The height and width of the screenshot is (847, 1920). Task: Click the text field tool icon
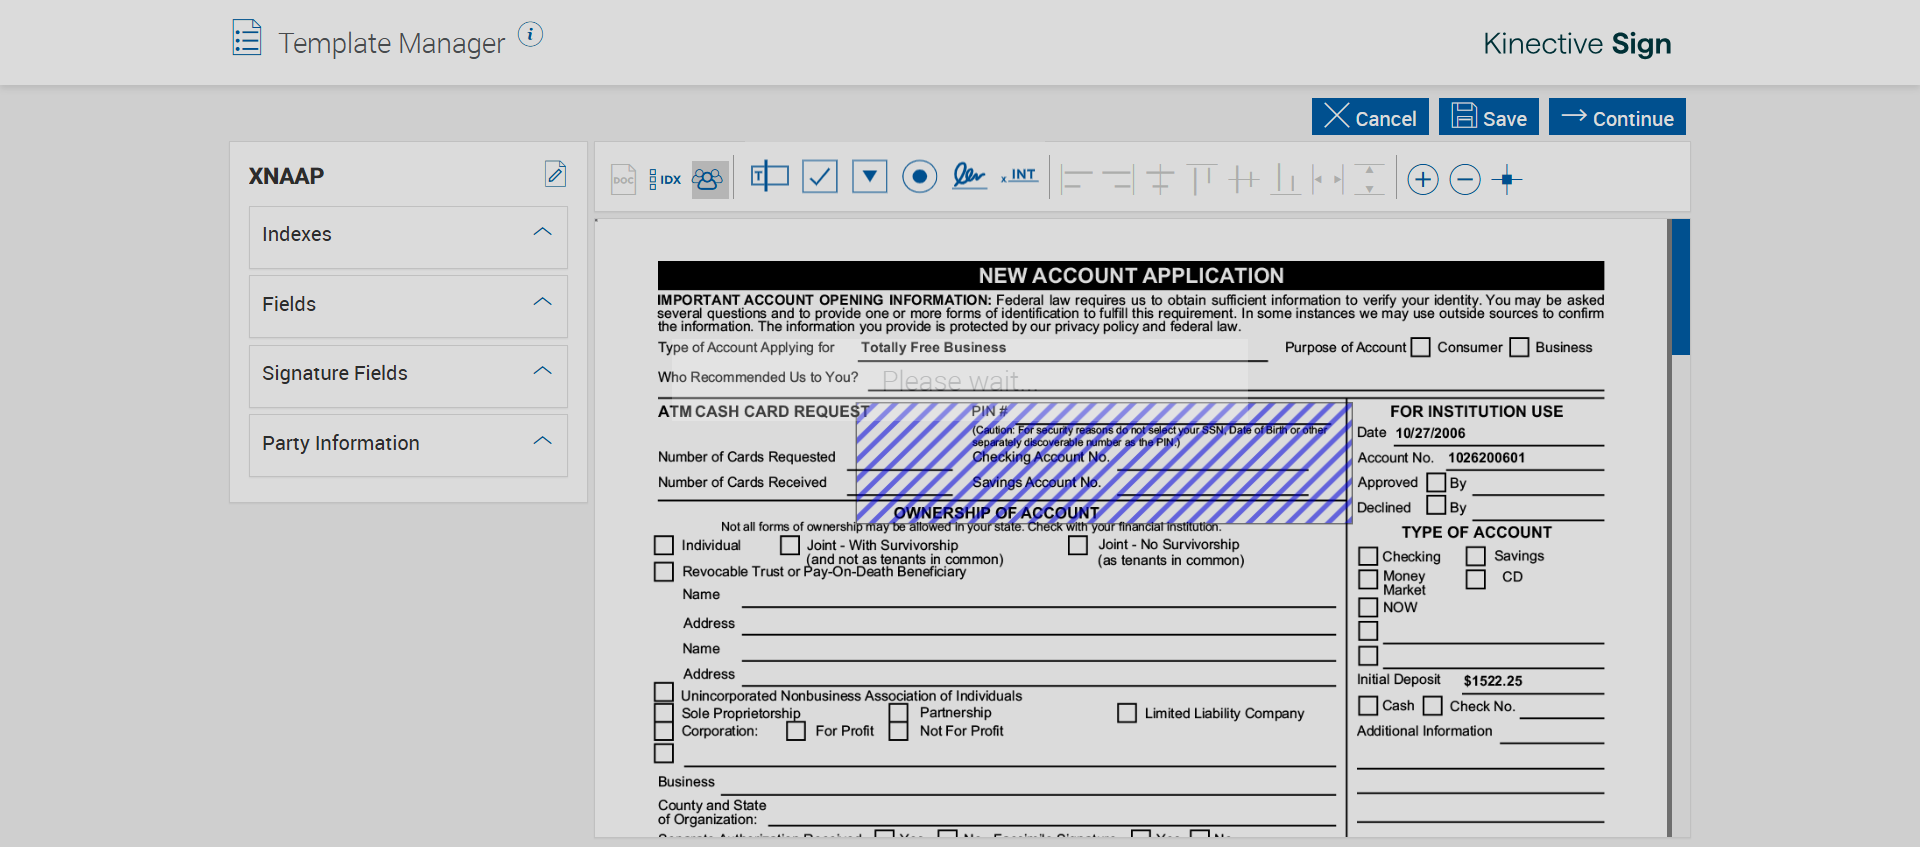coord(769,178)
